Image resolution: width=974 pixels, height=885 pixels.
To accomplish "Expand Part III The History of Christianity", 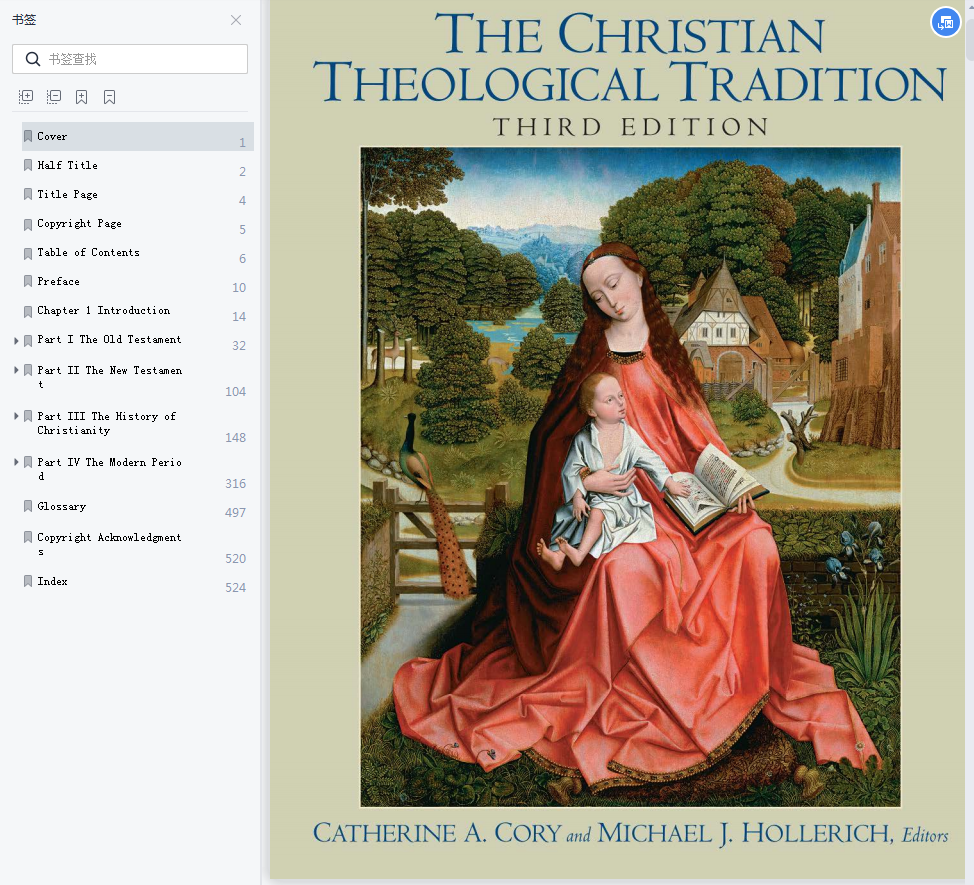I will tap(16, 416).
